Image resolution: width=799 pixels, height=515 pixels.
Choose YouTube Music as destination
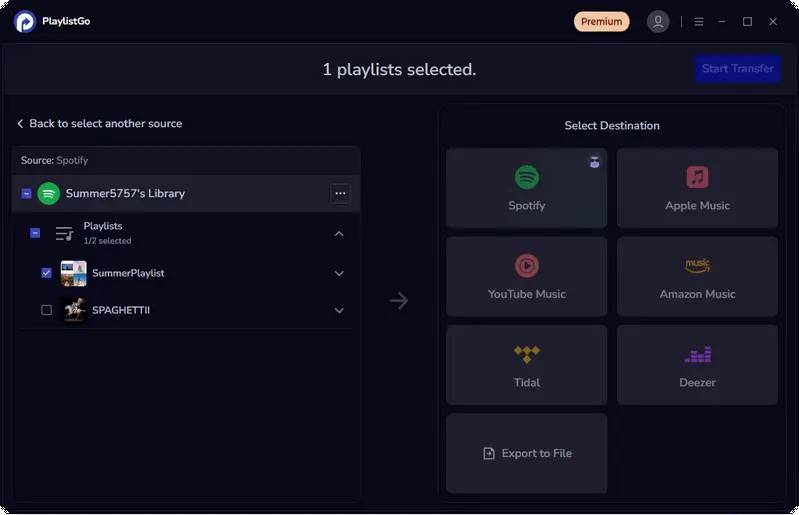tap(526, 276)
